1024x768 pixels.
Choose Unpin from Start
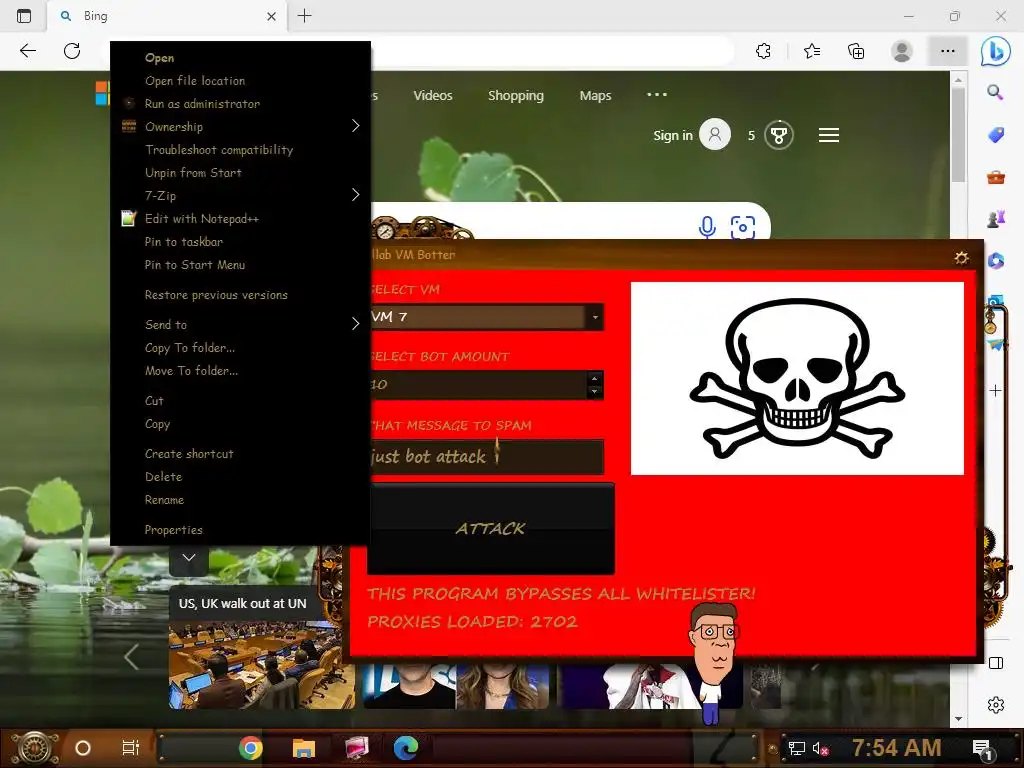(x=240, y=172)
